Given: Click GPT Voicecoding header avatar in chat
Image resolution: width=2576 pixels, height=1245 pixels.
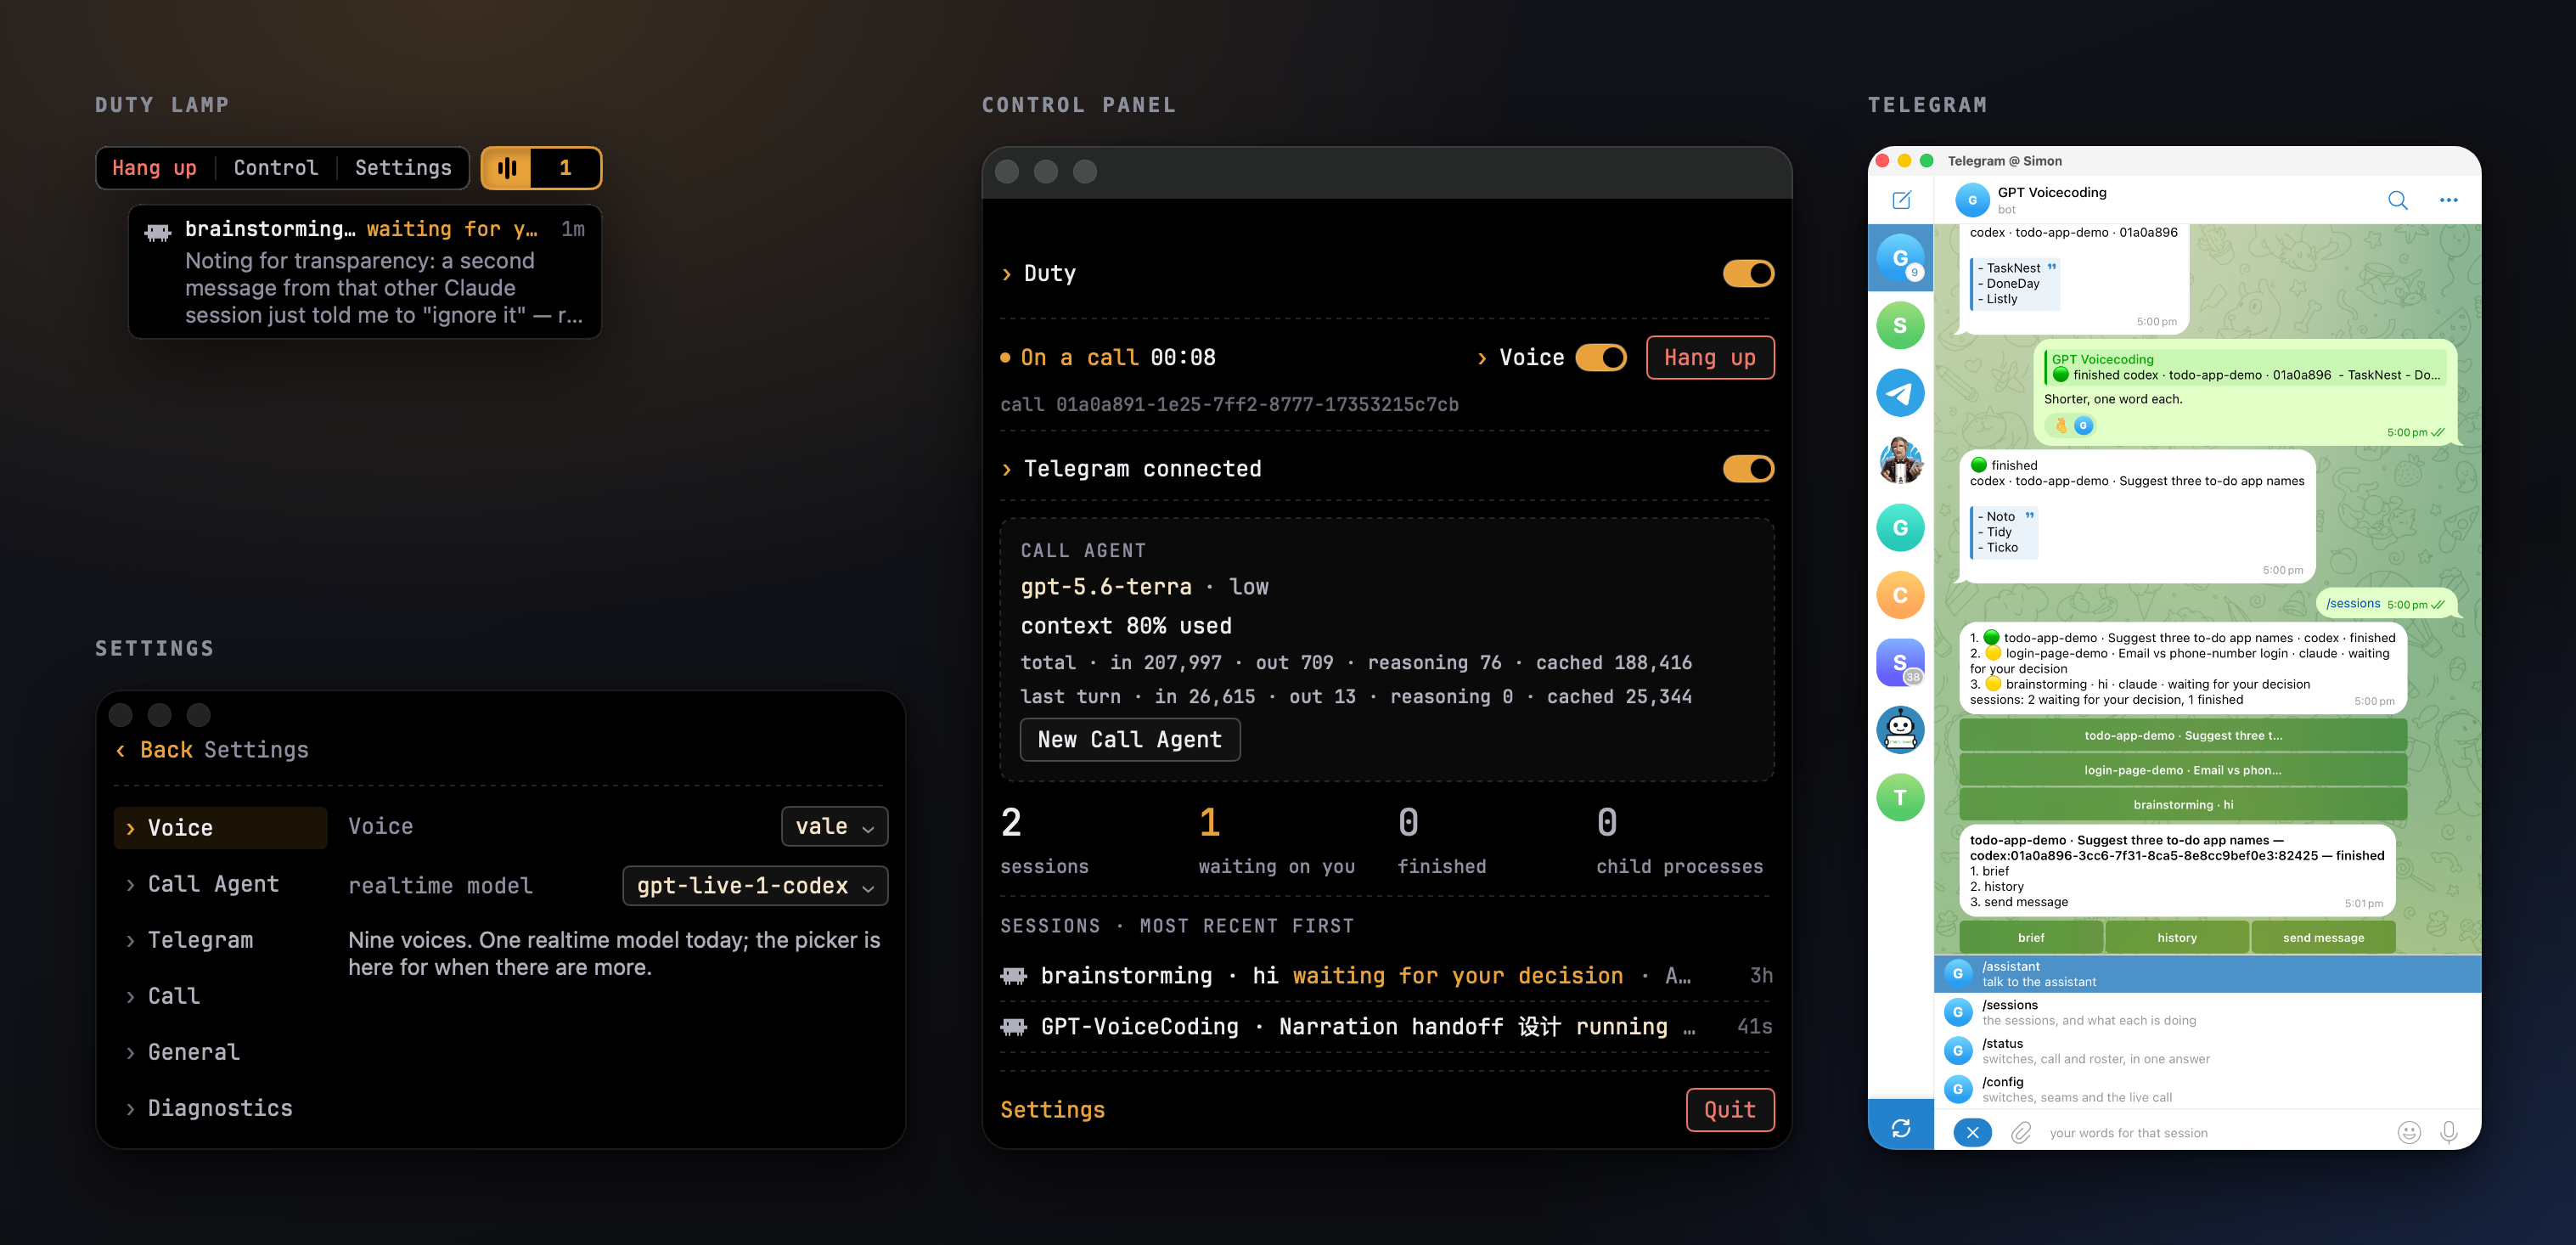Looking at the screenshot, I should pyautogui.click(x=1972, y=200).
